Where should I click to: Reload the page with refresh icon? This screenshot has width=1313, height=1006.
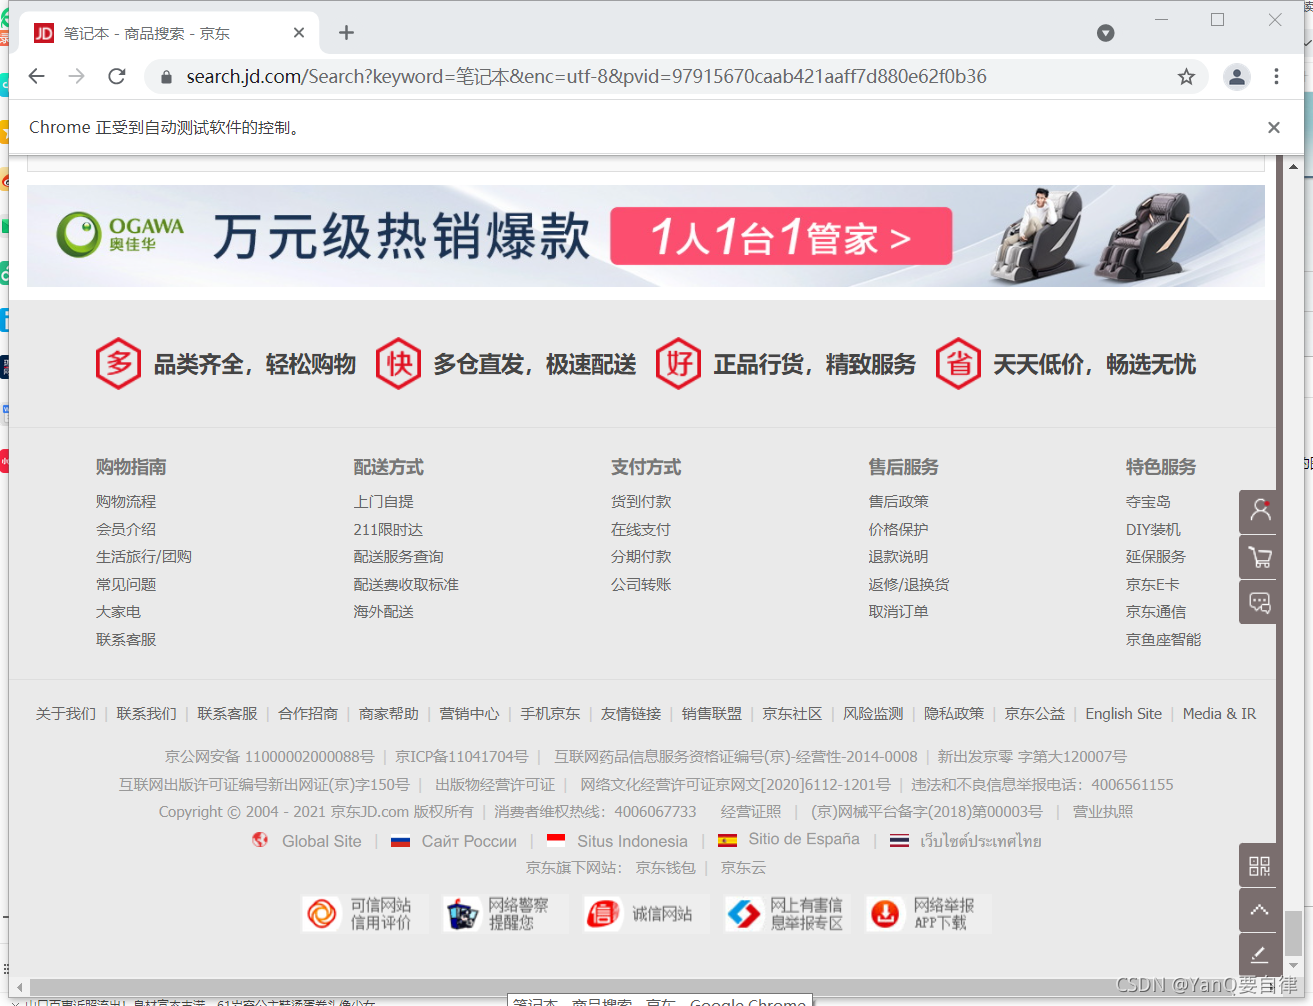[117, 76]
